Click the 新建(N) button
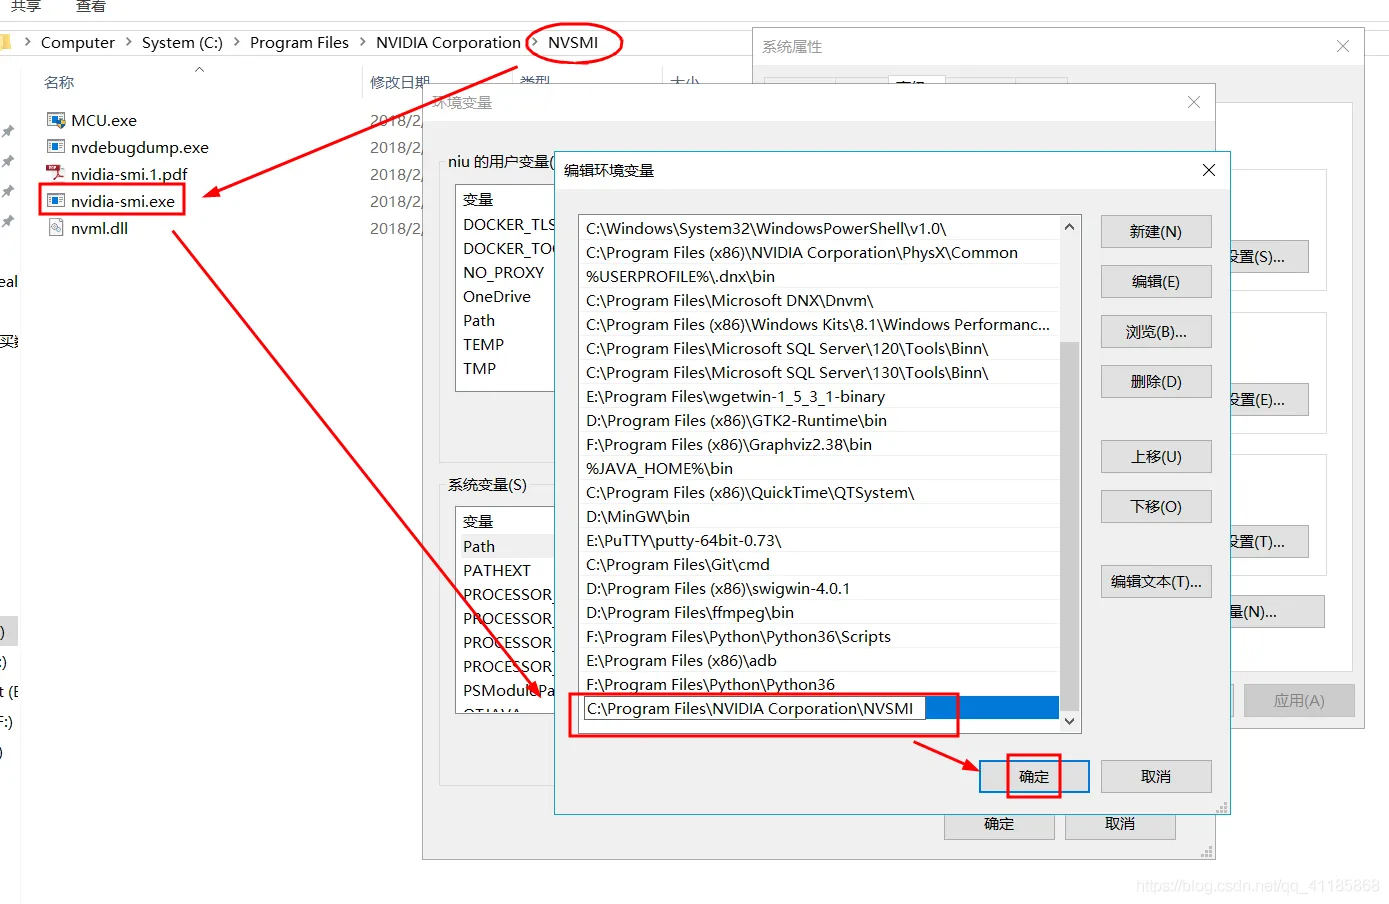This screenshot has height=904, width=1389. point(1156,231)
